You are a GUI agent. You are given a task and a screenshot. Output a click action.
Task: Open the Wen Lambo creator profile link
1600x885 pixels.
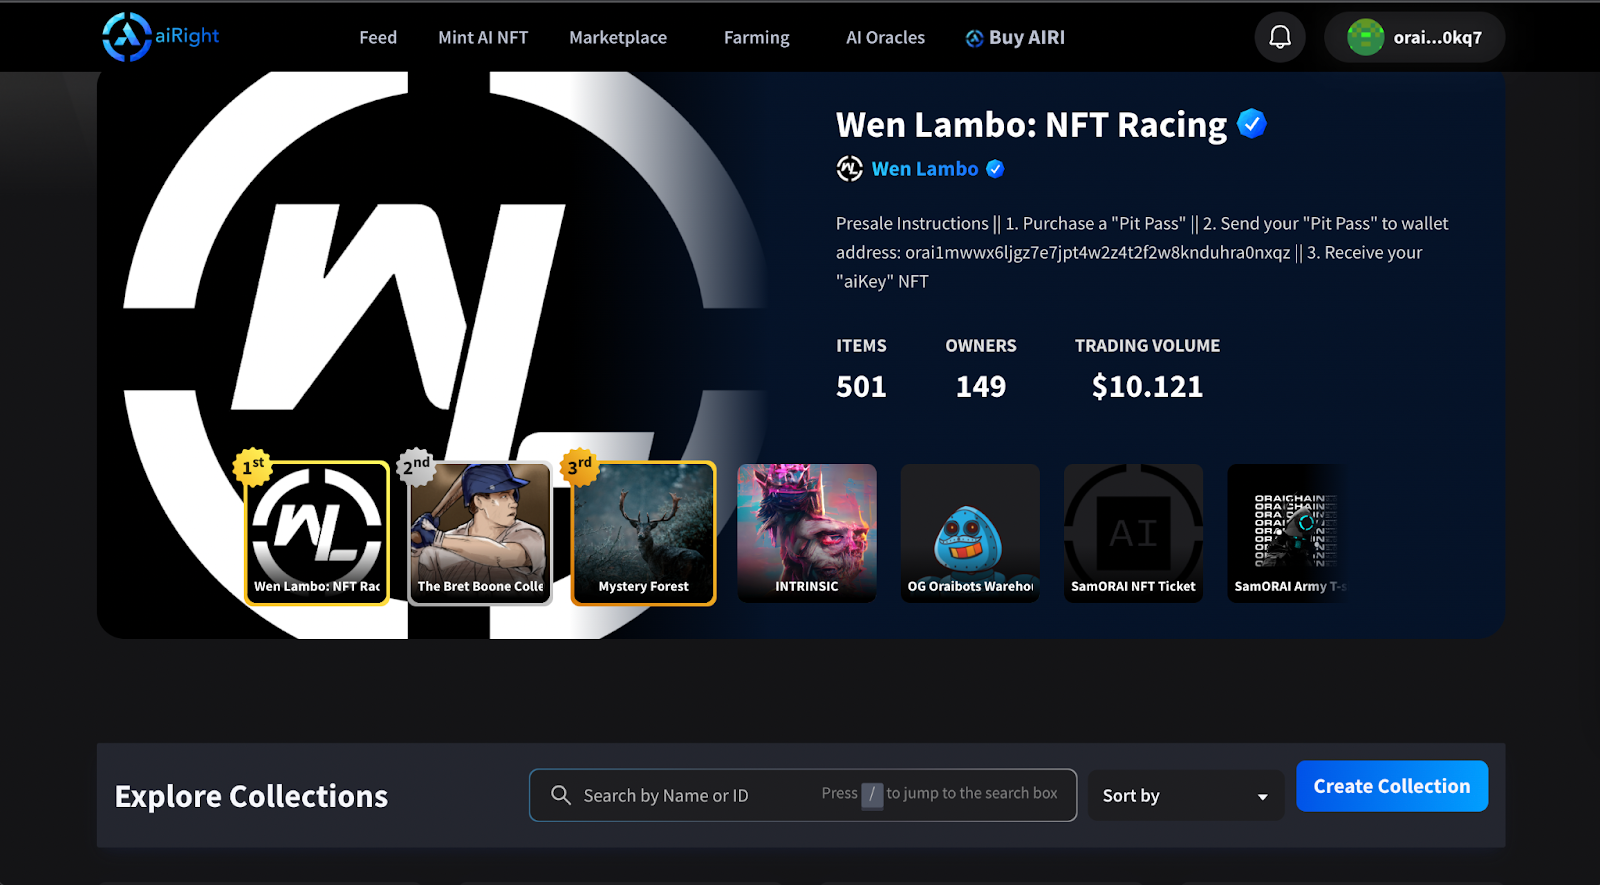click(x=925, y=169)
